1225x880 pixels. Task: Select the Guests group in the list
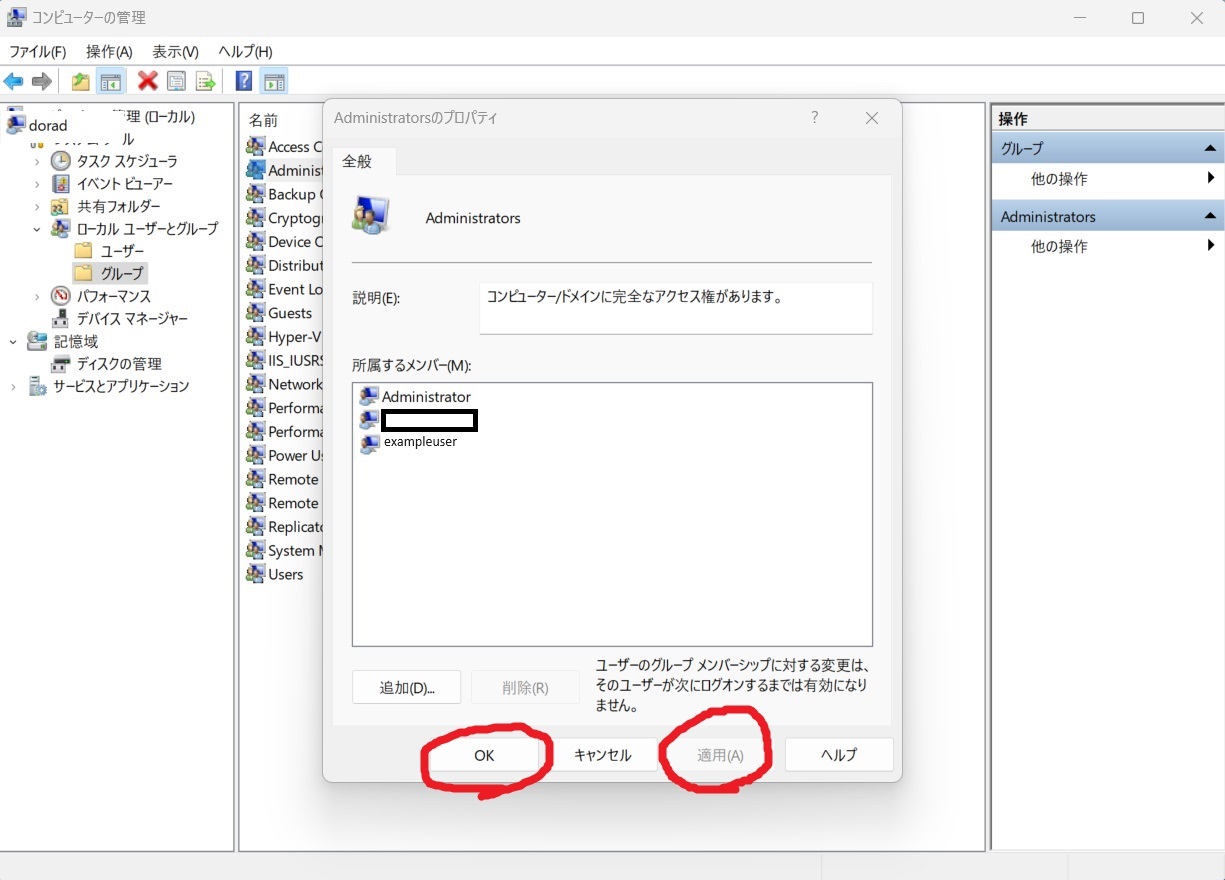tap(289, 313)
